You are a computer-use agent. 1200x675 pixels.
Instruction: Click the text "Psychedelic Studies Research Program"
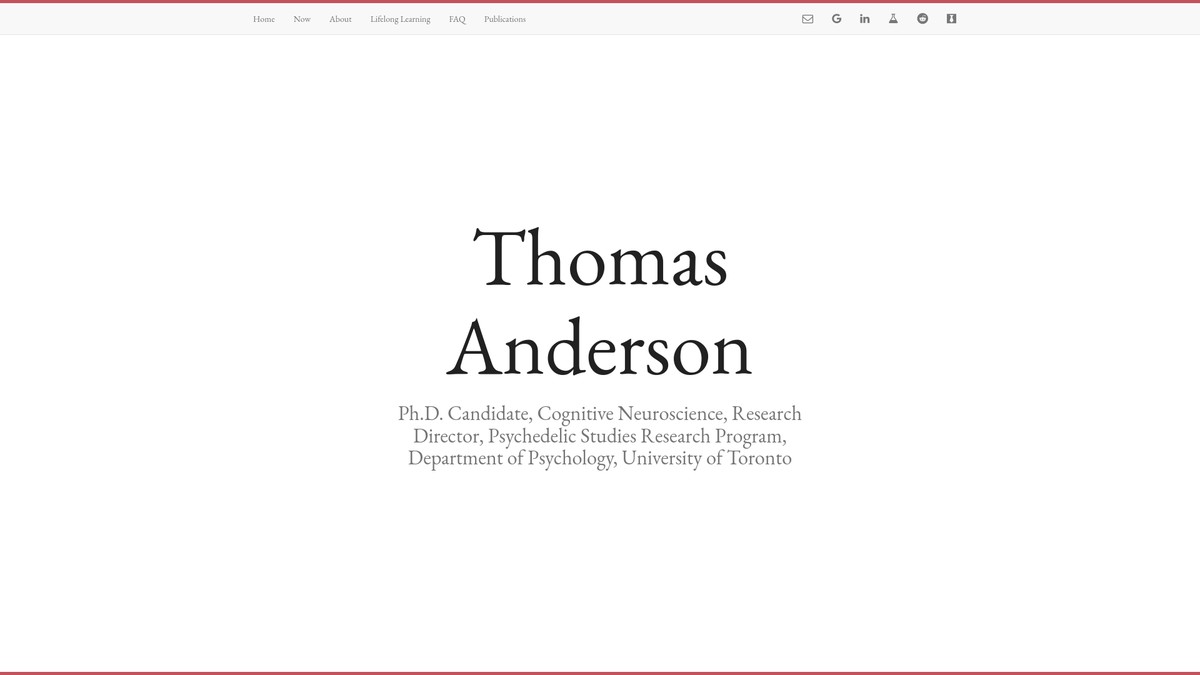(x=636, y=436)
